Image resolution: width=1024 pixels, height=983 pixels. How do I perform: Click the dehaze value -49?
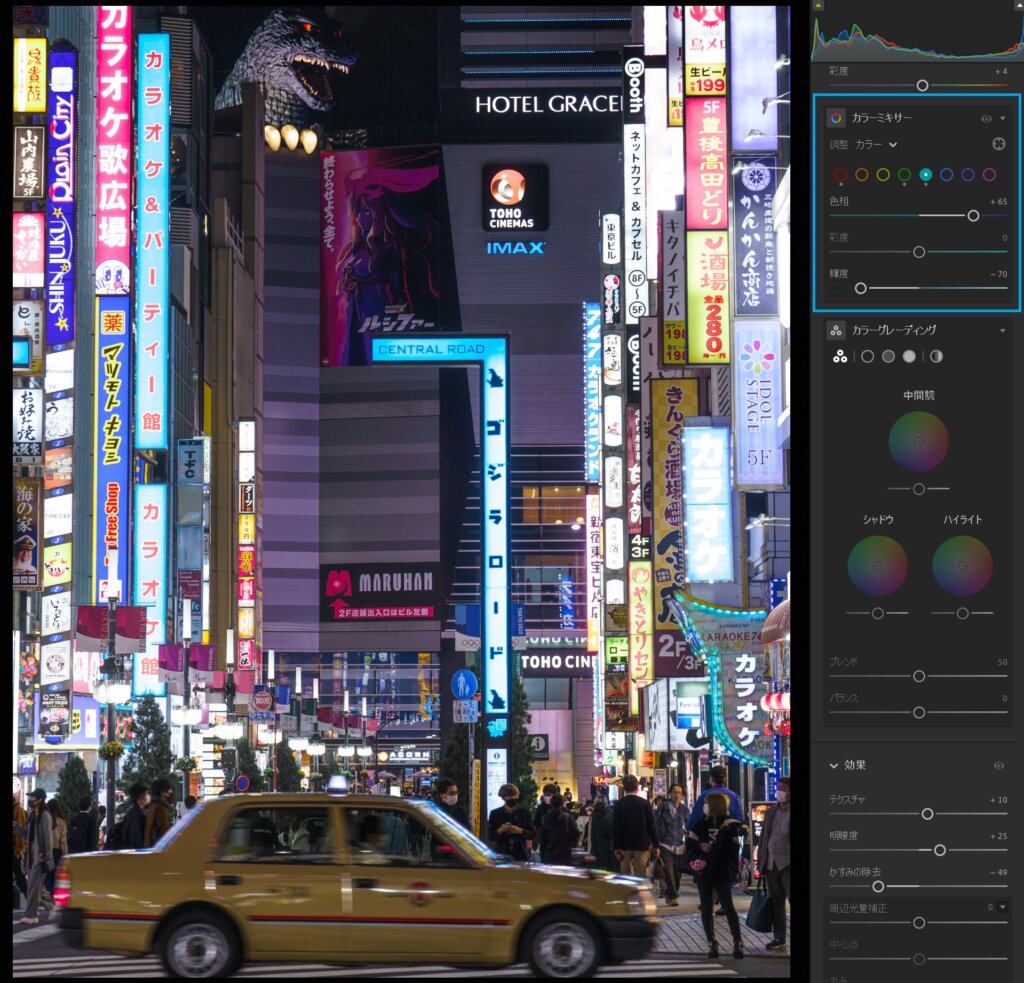click(x=999, y=872)
